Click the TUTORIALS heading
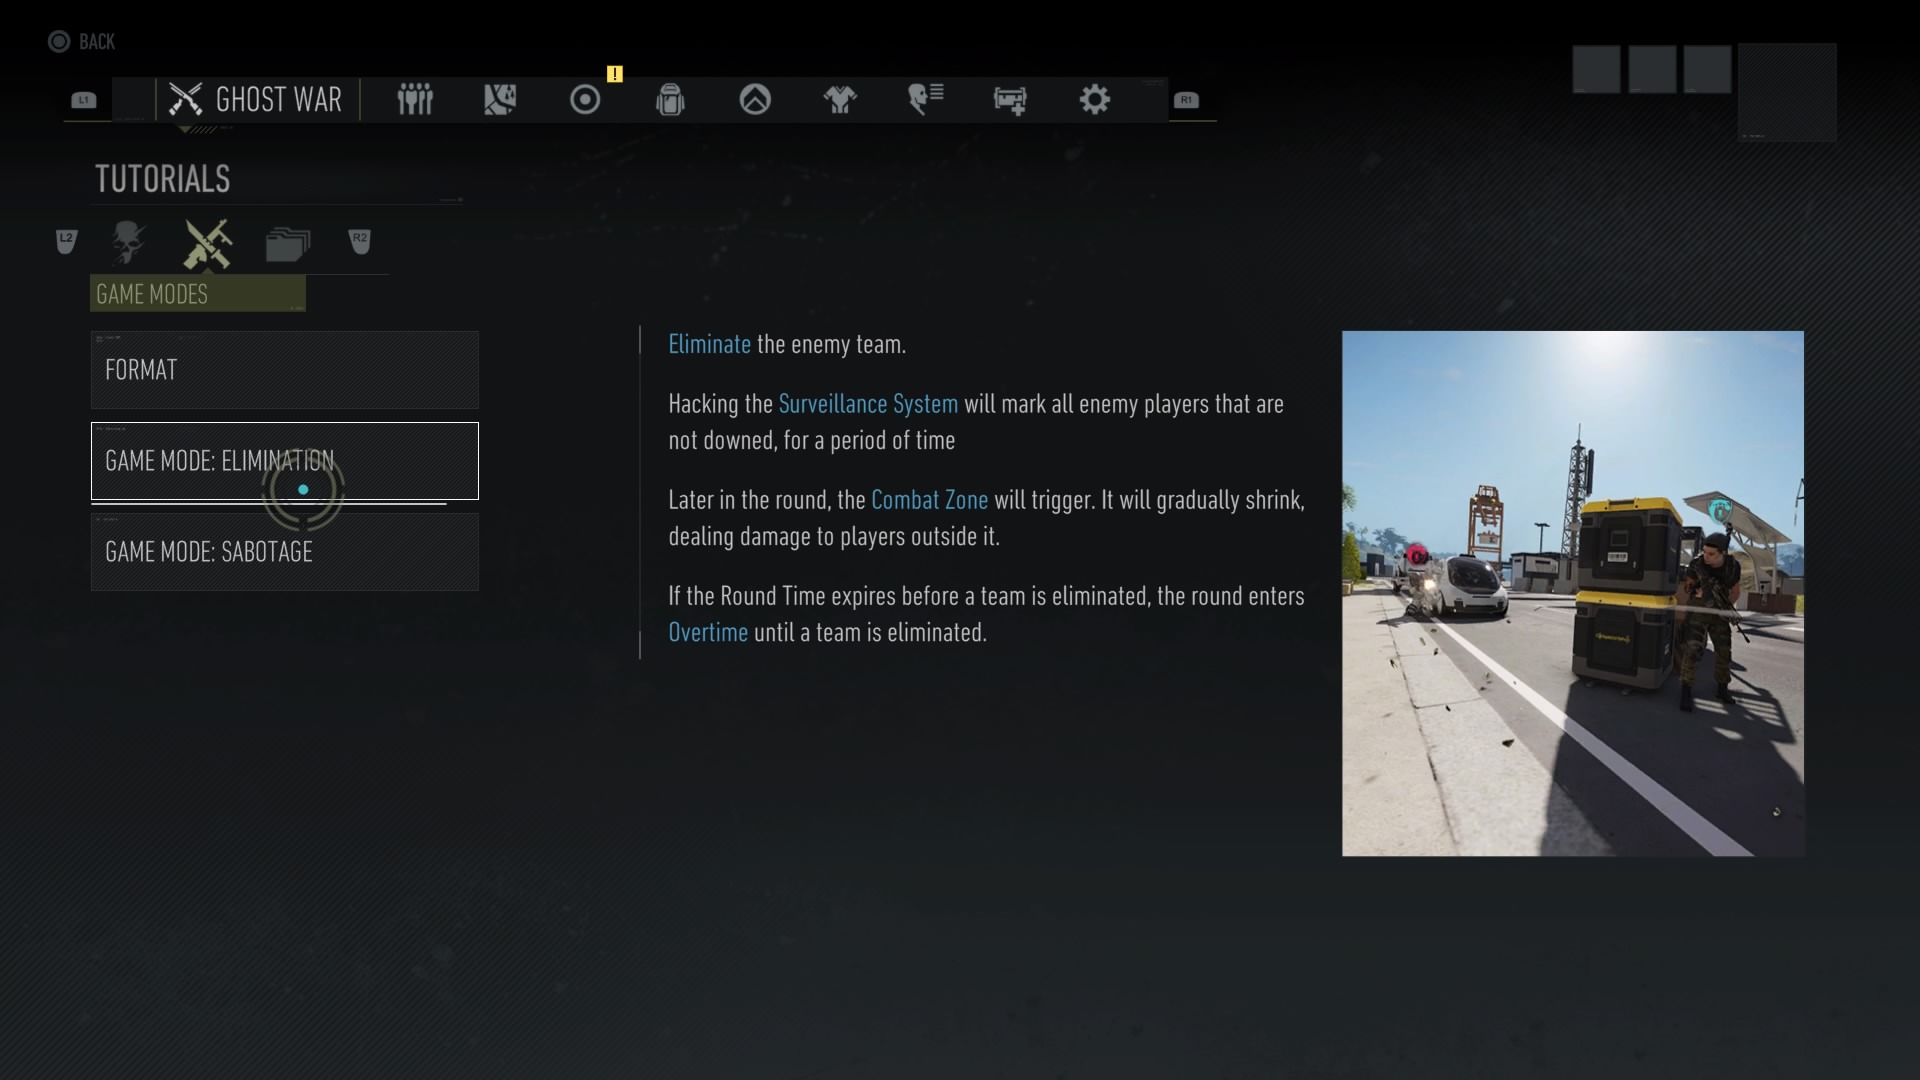The image size is (1920, 1080). point(163,179)
